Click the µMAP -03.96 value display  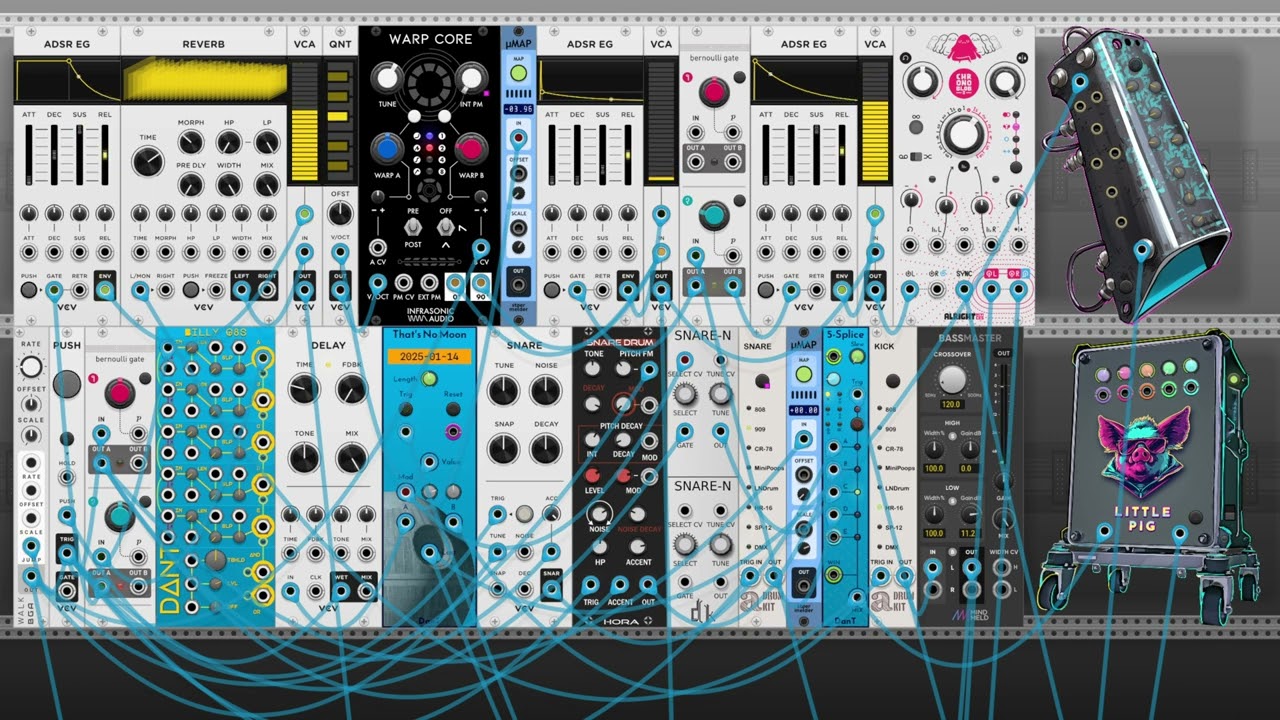(x=518, y=109)
